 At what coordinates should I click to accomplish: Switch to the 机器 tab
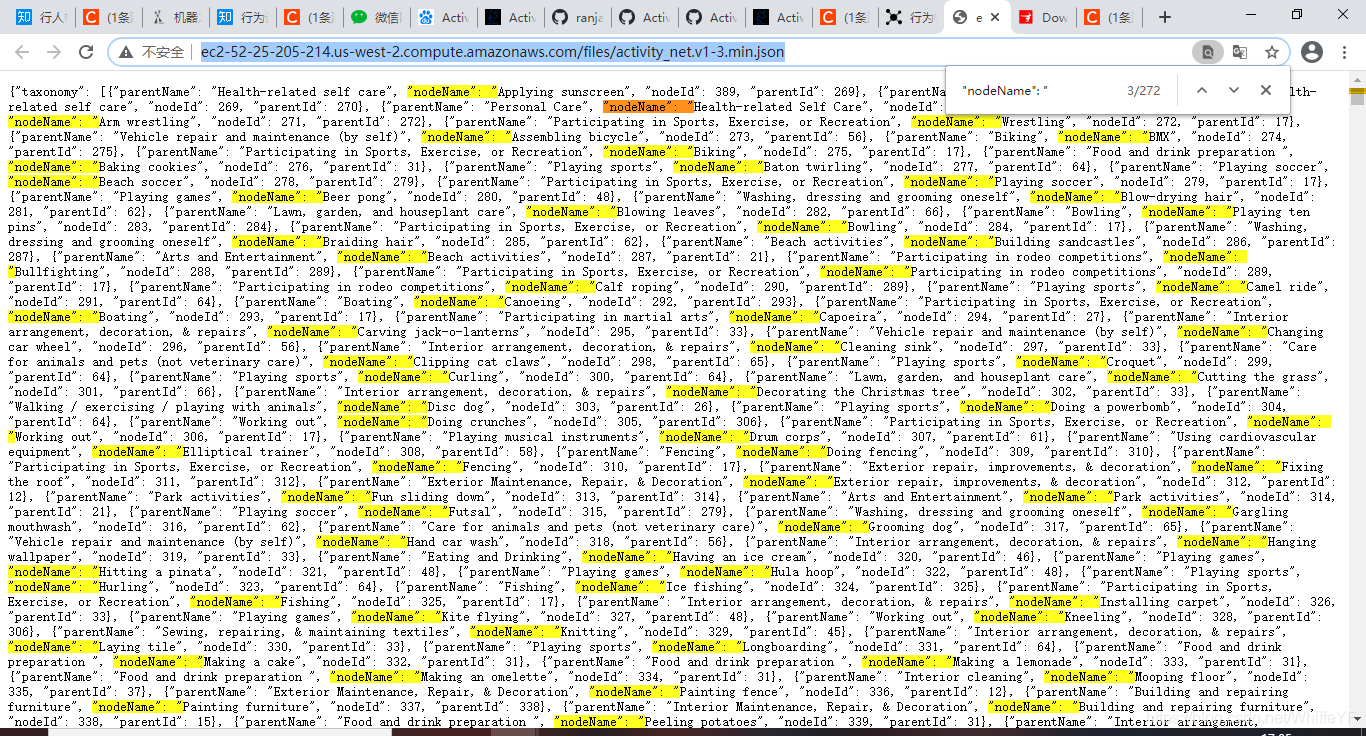coord(176,17)
